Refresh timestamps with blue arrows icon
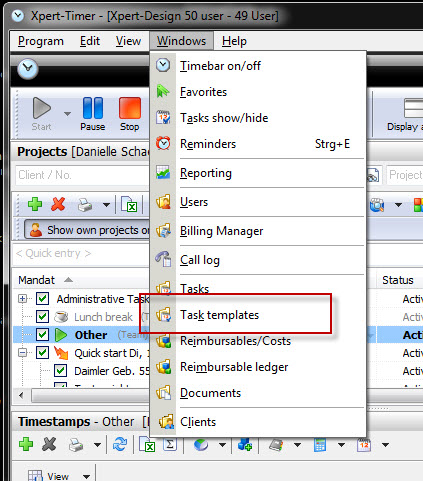The width and height of the screenshot is (423, 481). (x=120, y=444)
